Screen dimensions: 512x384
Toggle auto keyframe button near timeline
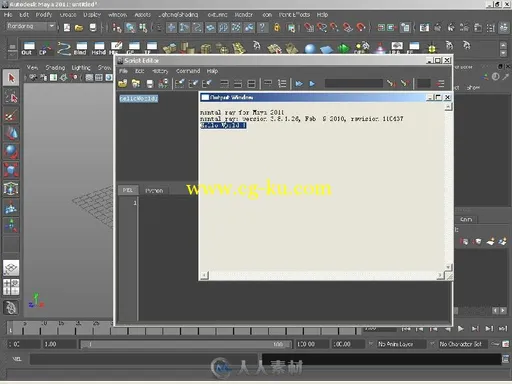(x=495, y=344)
